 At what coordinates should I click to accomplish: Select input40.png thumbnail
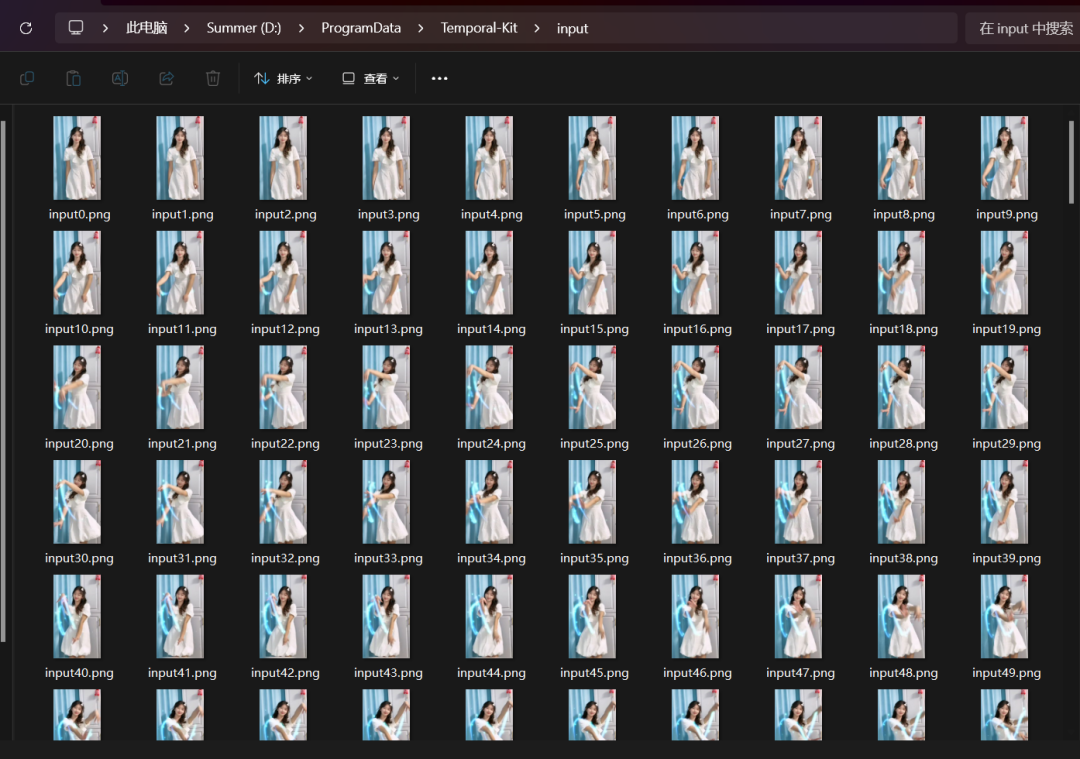tap(77, 616)
